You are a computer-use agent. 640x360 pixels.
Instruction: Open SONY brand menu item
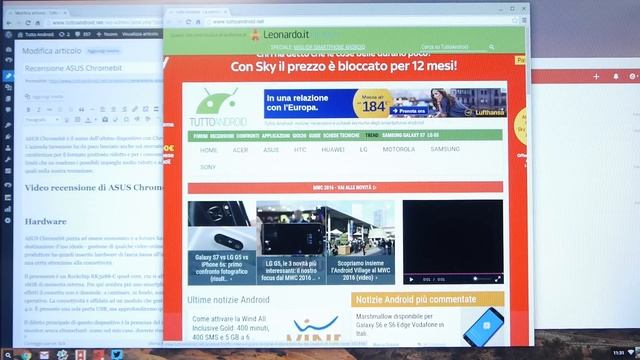point(208,167)
